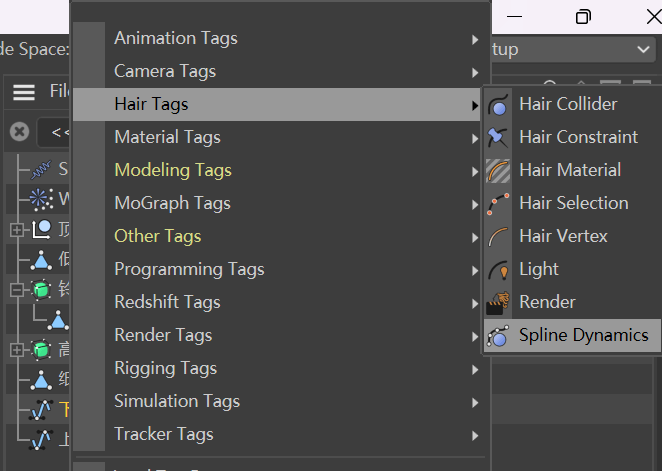Screen dimensions: 662x471
Task: Minimize the application window
Action: tap(514, 17)
